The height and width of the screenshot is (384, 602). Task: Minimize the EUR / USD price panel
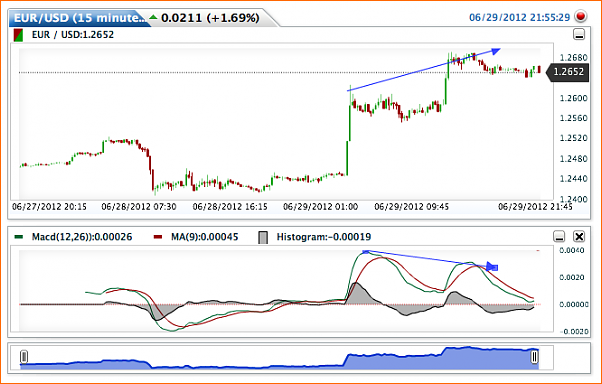[579, 34]
